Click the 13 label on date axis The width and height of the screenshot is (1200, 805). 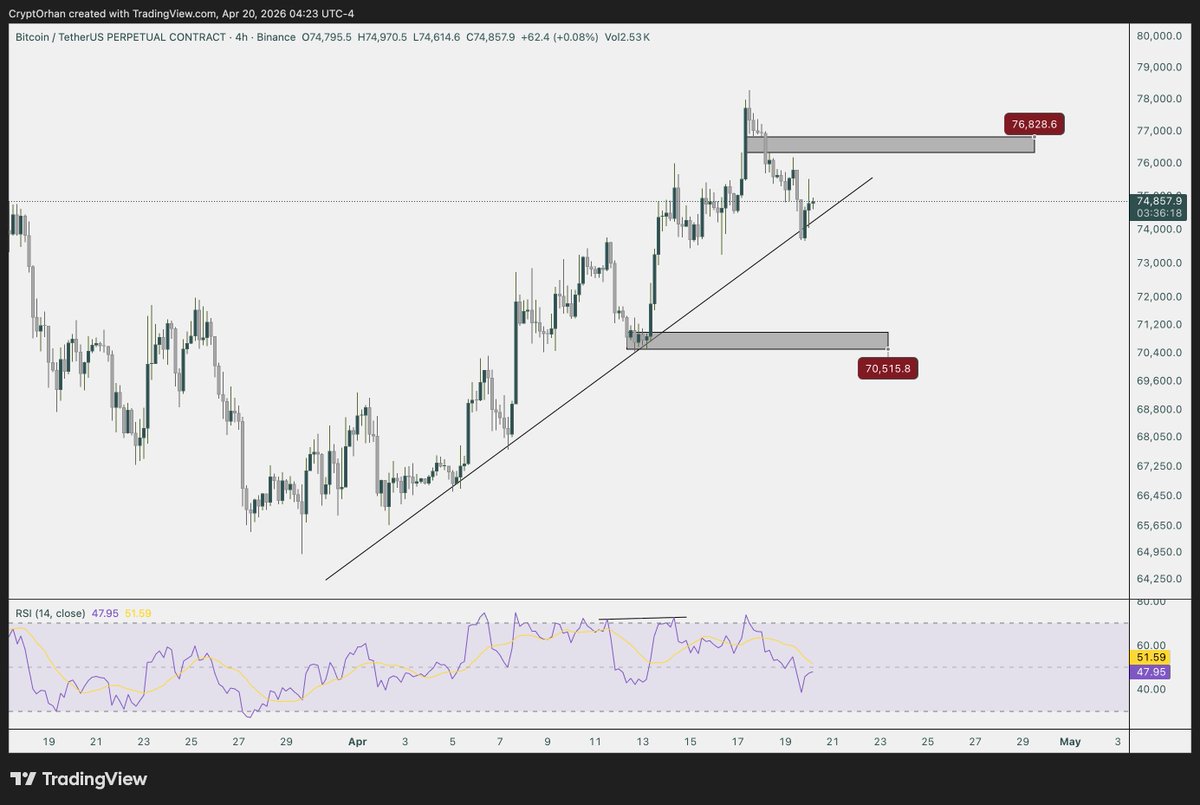tap(642, 742)
